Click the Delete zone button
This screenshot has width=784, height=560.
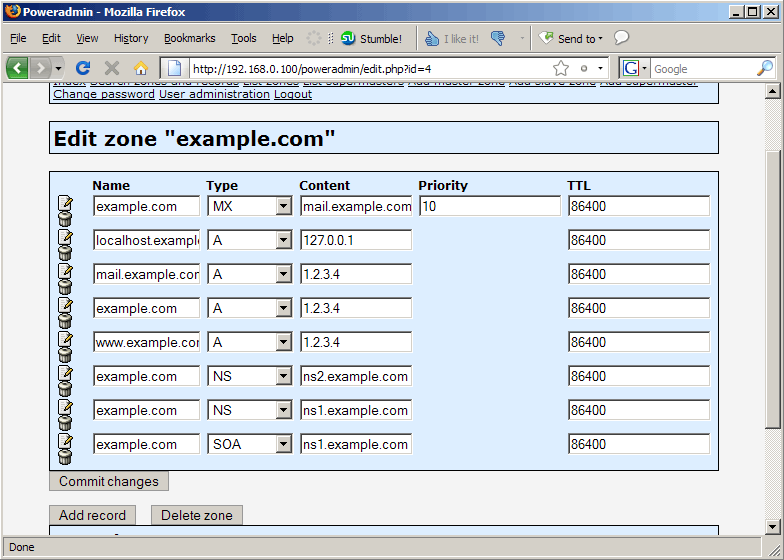(x=196, y=515)
